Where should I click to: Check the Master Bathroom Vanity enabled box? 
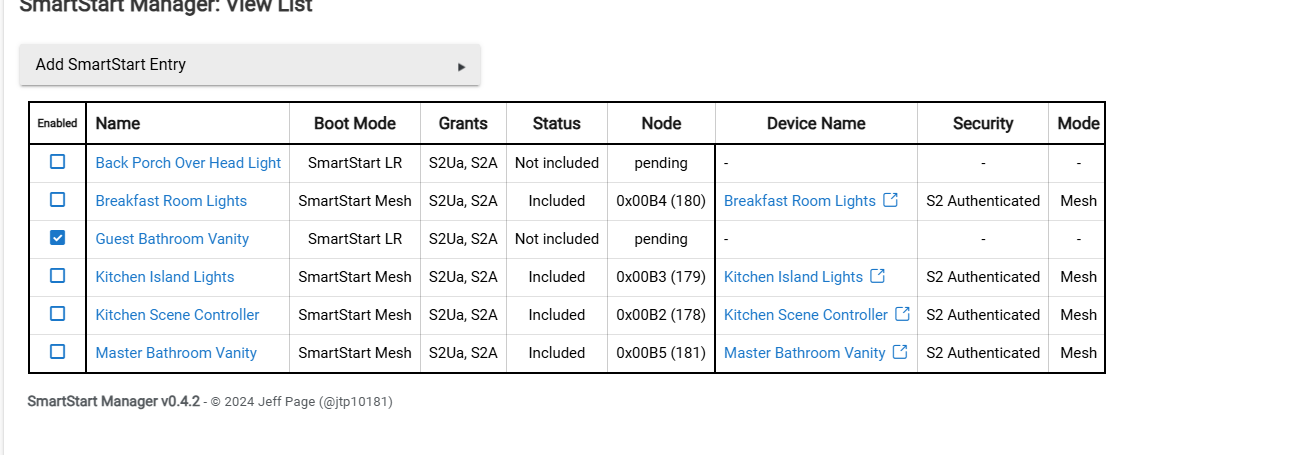(x=57, y=351)
